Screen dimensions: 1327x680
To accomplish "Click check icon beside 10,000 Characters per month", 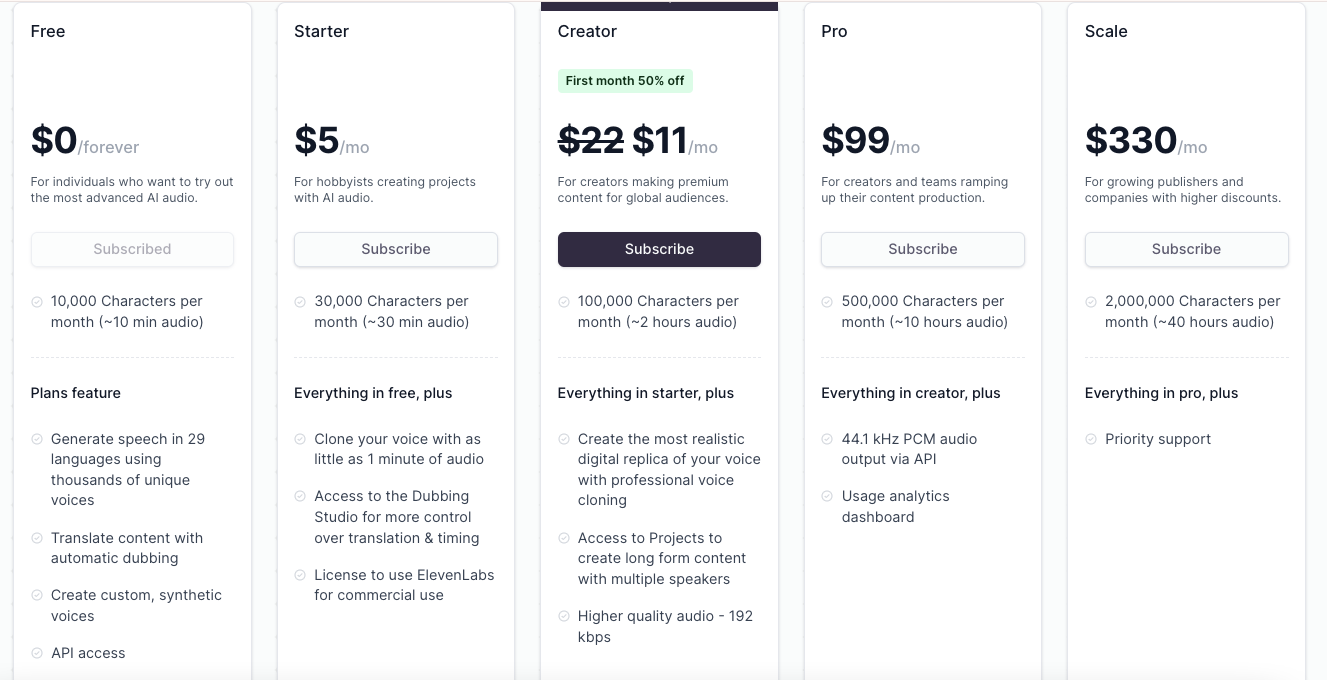I will [x=37, y=301].
